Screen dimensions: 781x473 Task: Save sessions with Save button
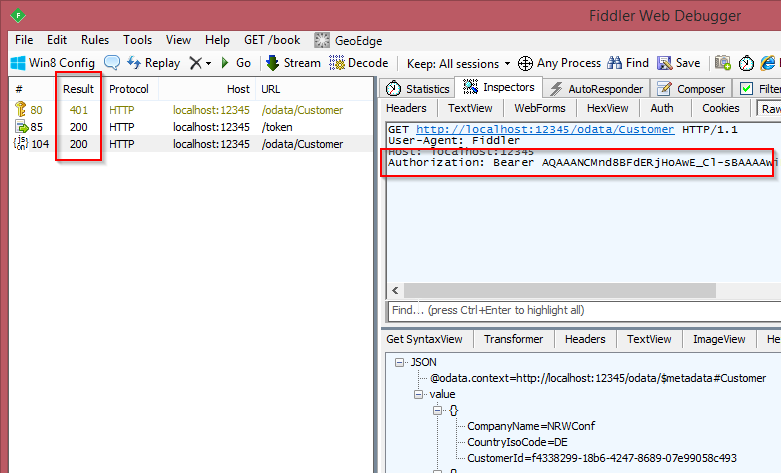tap(678, 63)
